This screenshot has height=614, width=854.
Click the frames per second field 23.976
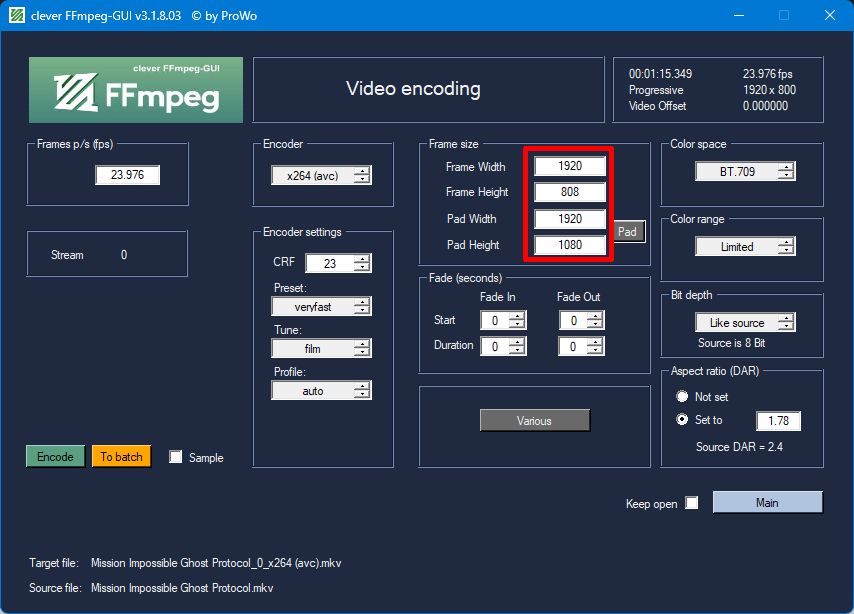127,175
